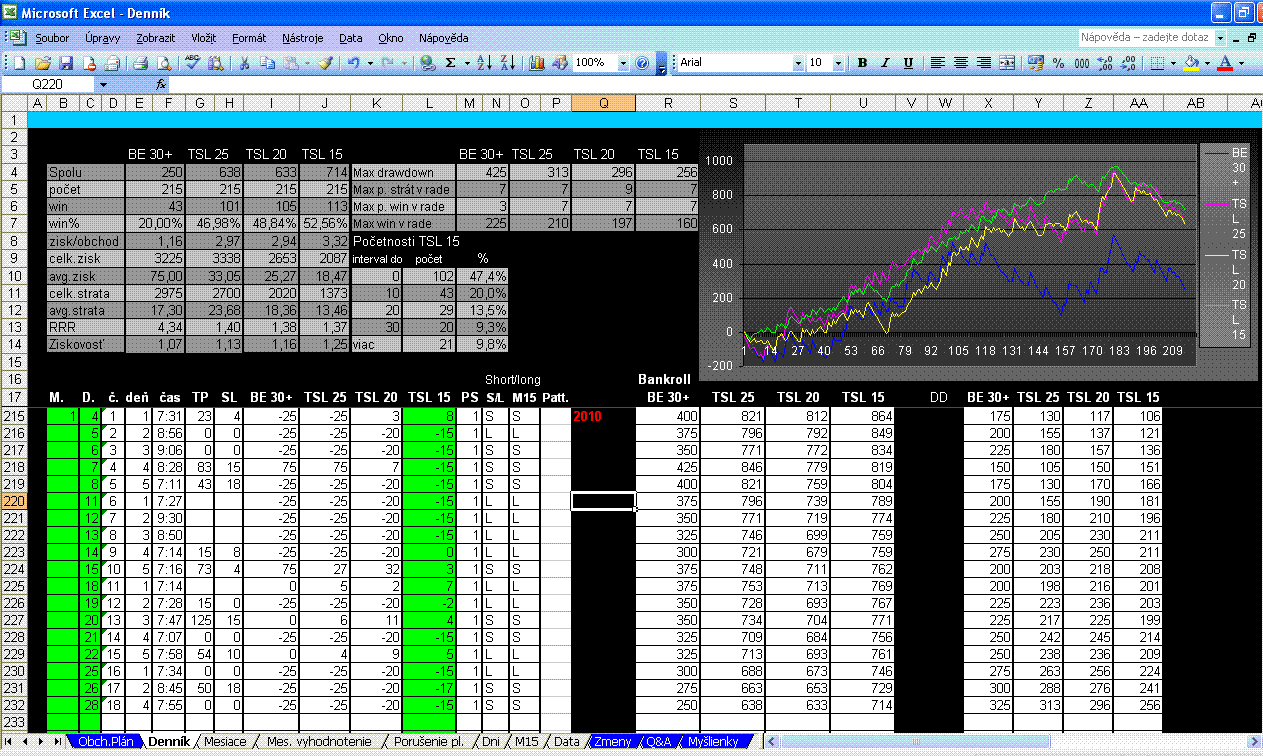Open the font name dropdown showing Arial
This screenshot has width=1263, height=756.
[798, 63]
